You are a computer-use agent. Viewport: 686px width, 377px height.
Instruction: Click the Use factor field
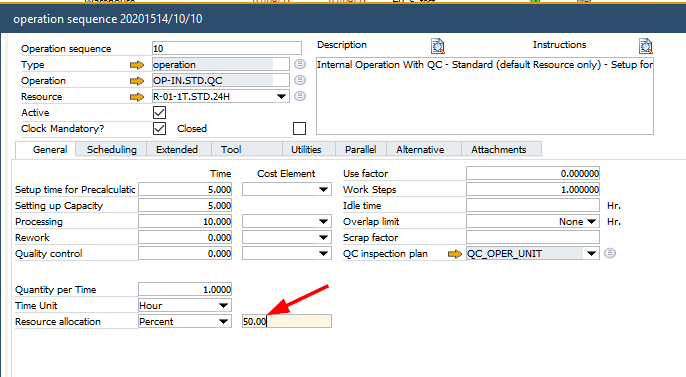click(x=533, y=173)
